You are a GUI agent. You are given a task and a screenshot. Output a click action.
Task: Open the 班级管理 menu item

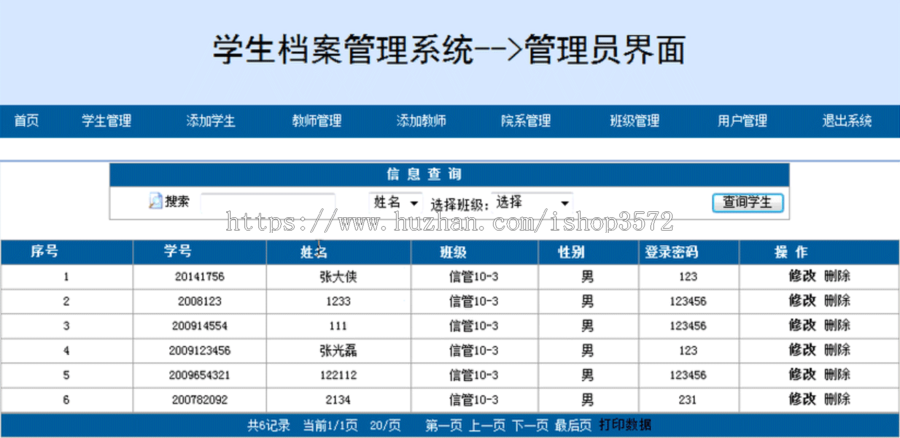[634, 121]
